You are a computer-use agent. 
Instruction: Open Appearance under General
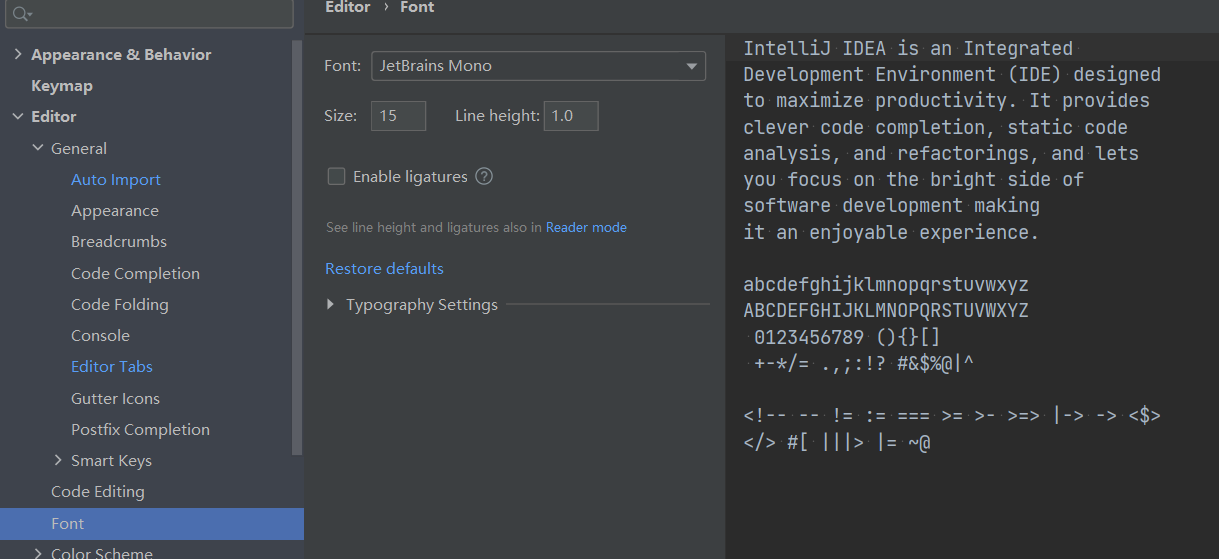coord(115,211)
